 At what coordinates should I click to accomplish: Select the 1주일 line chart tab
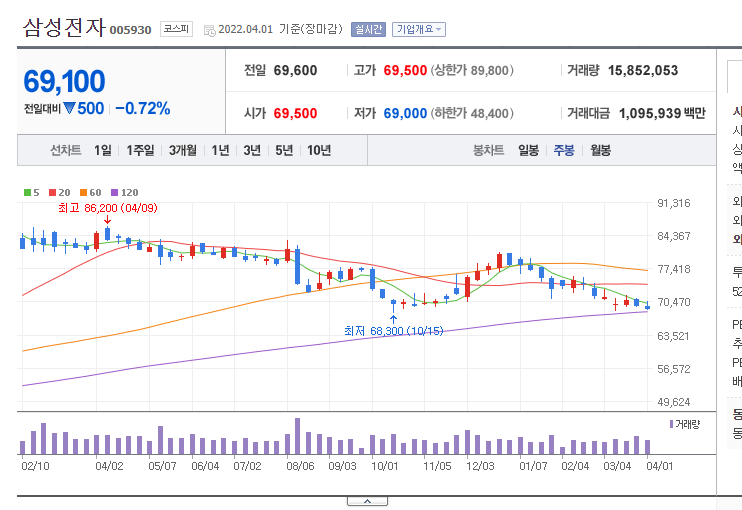(140, 150)
